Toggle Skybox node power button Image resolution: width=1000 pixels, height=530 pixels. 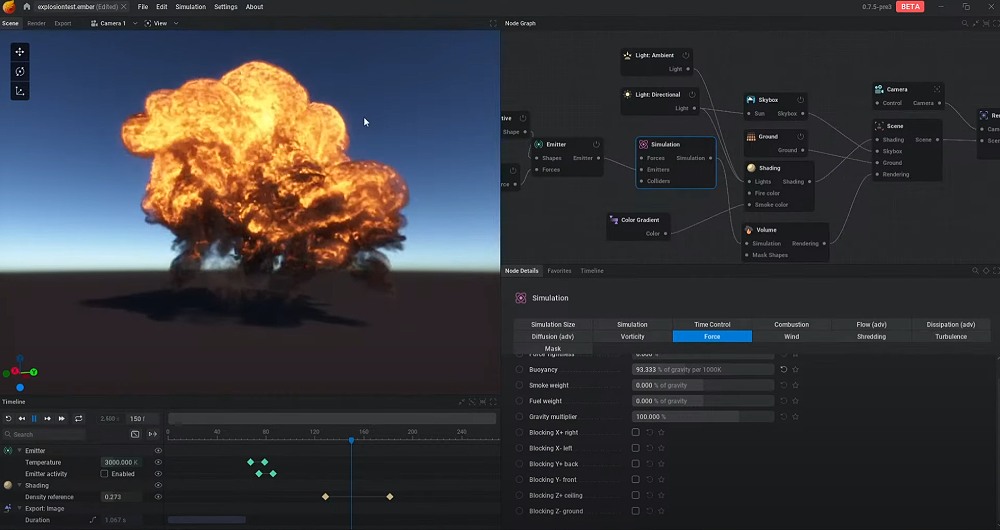800,100
